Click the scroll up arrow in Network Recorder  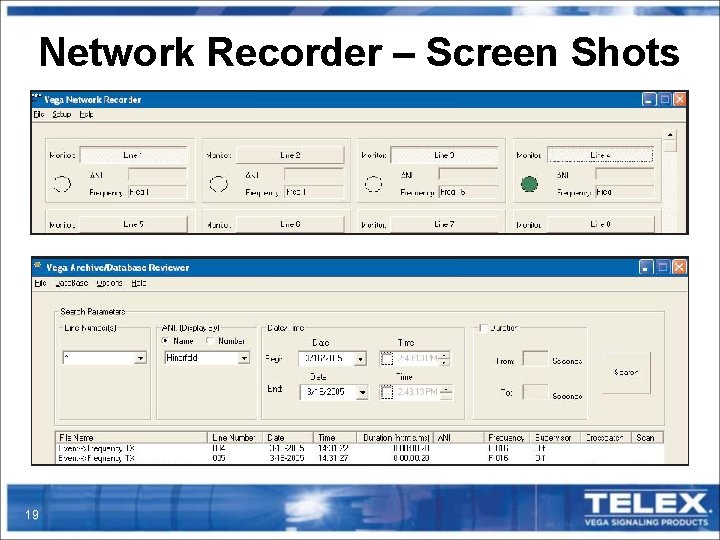pos(670,135)
